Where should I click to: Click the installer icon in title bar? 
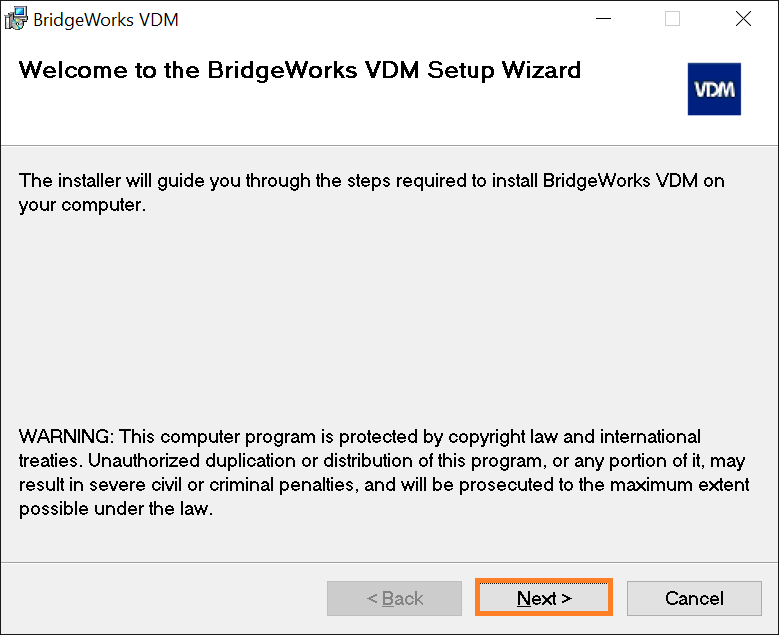coord(15,19)
